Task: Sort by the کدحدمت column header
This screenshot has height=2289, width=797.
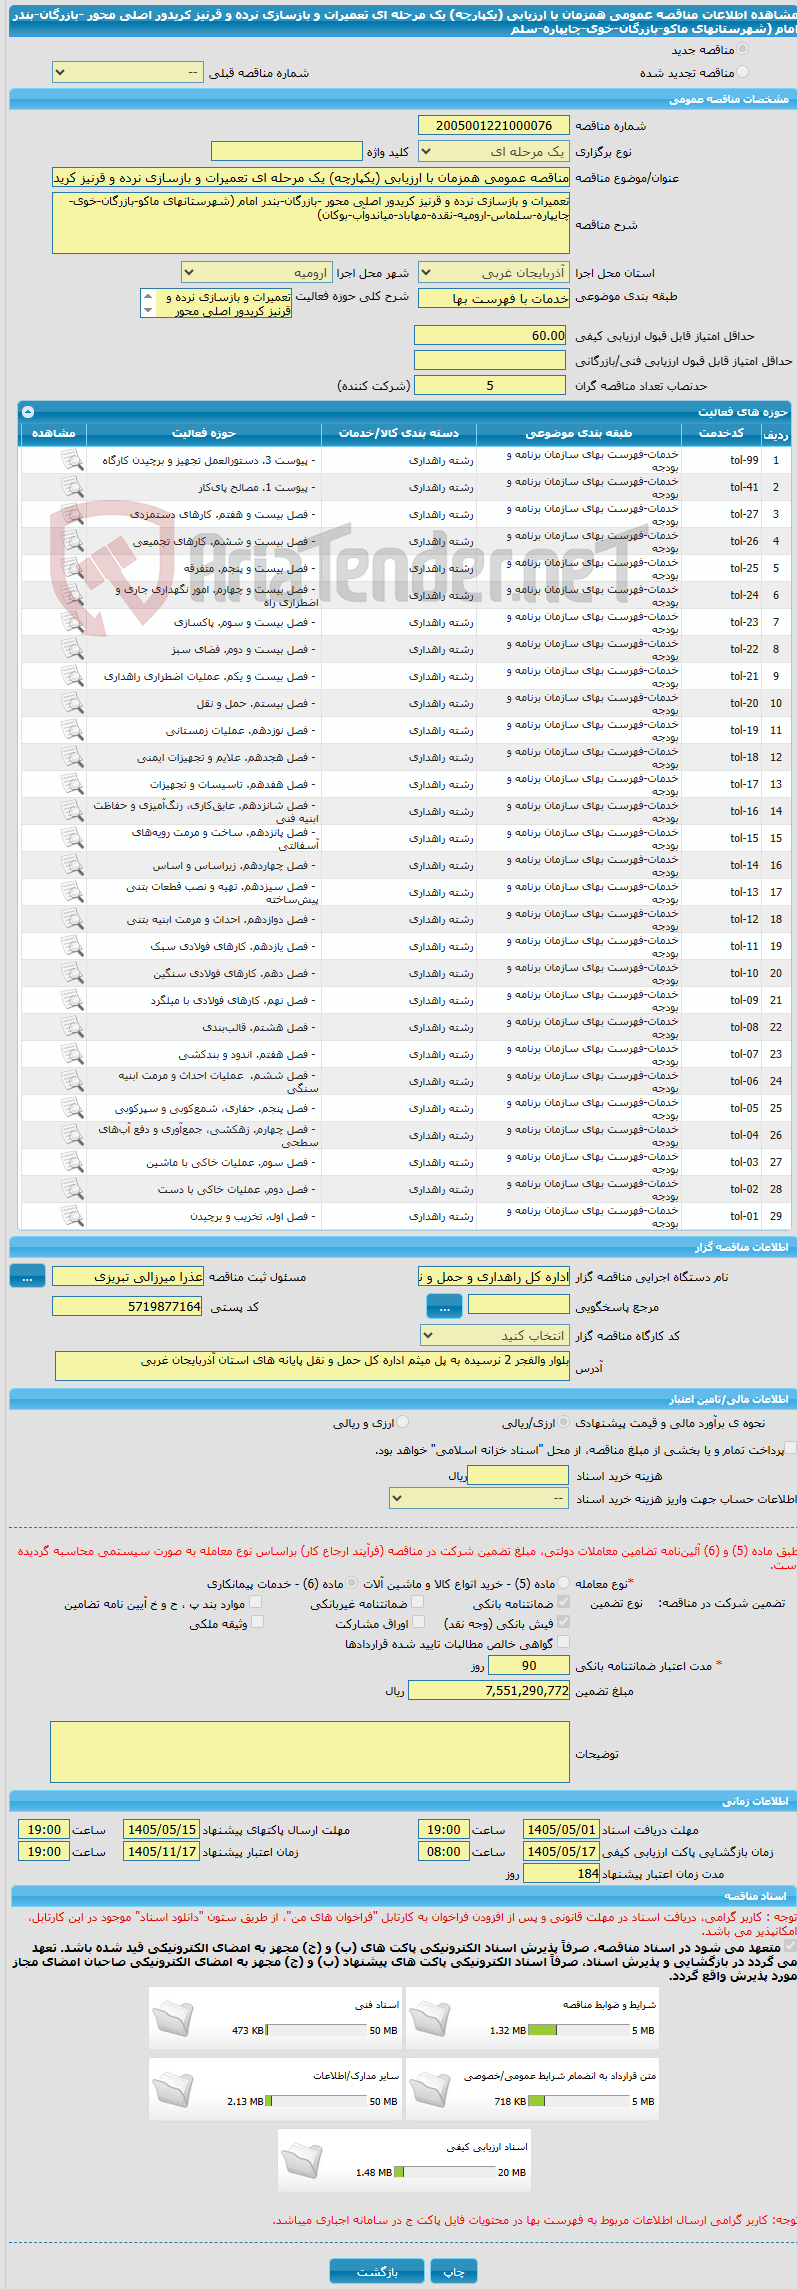Action: 721,433
